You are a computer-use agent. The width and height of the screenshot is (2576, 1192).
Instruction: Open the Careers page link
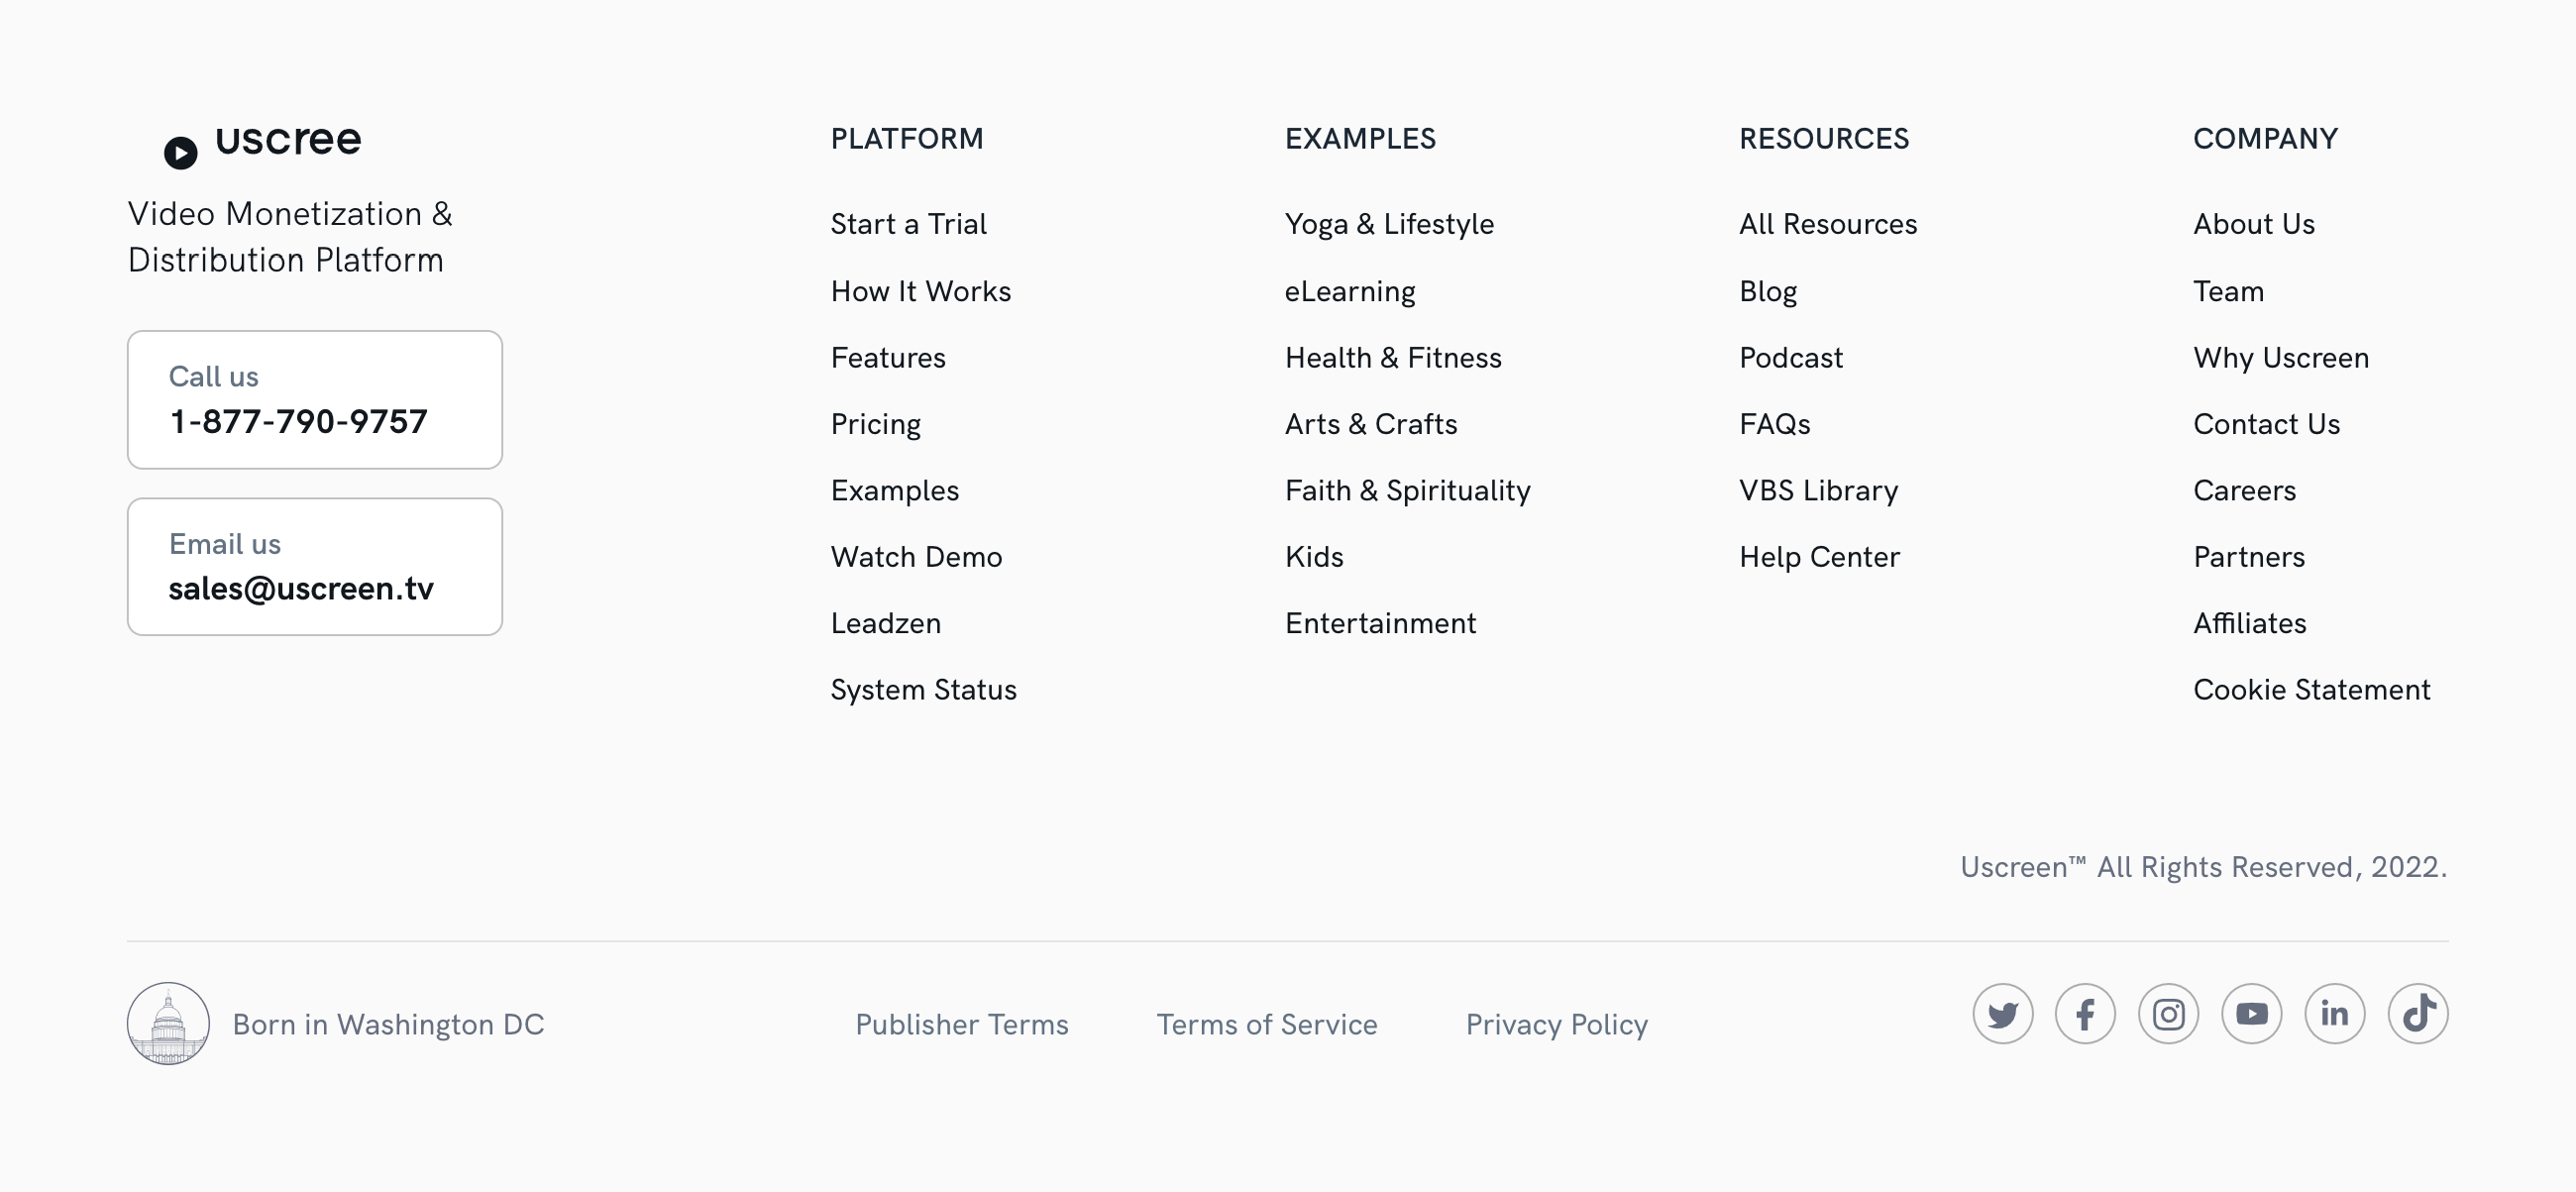point(2244,491)
